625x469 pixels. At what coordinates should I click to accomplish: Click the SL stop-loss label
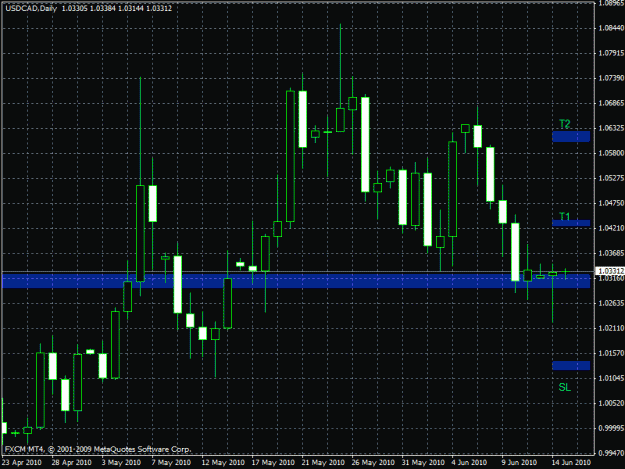click(564, 387)
